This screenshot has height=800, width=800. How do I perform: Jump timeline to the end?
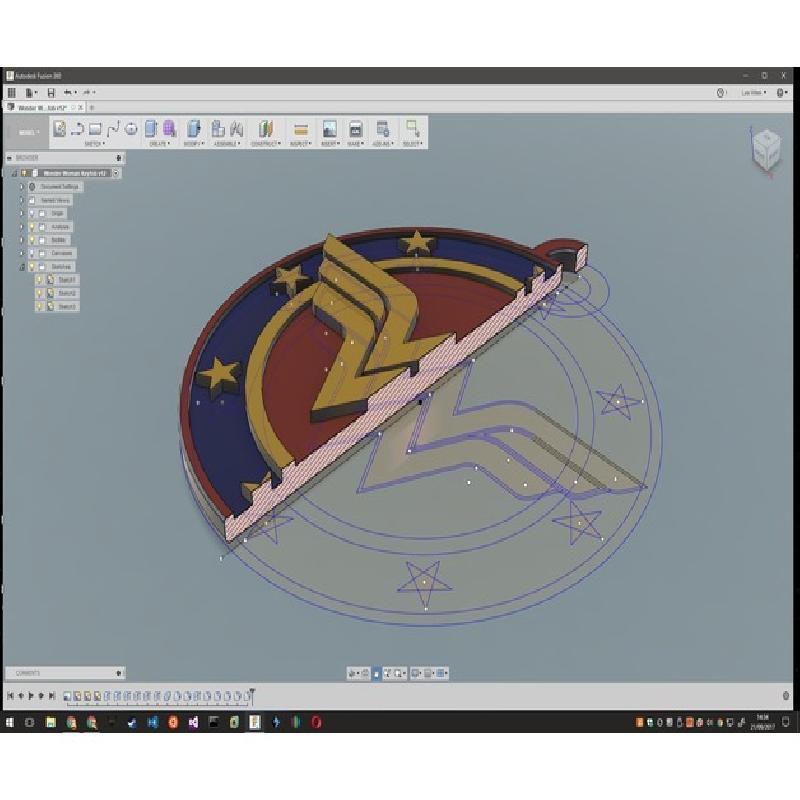[52, 695]
